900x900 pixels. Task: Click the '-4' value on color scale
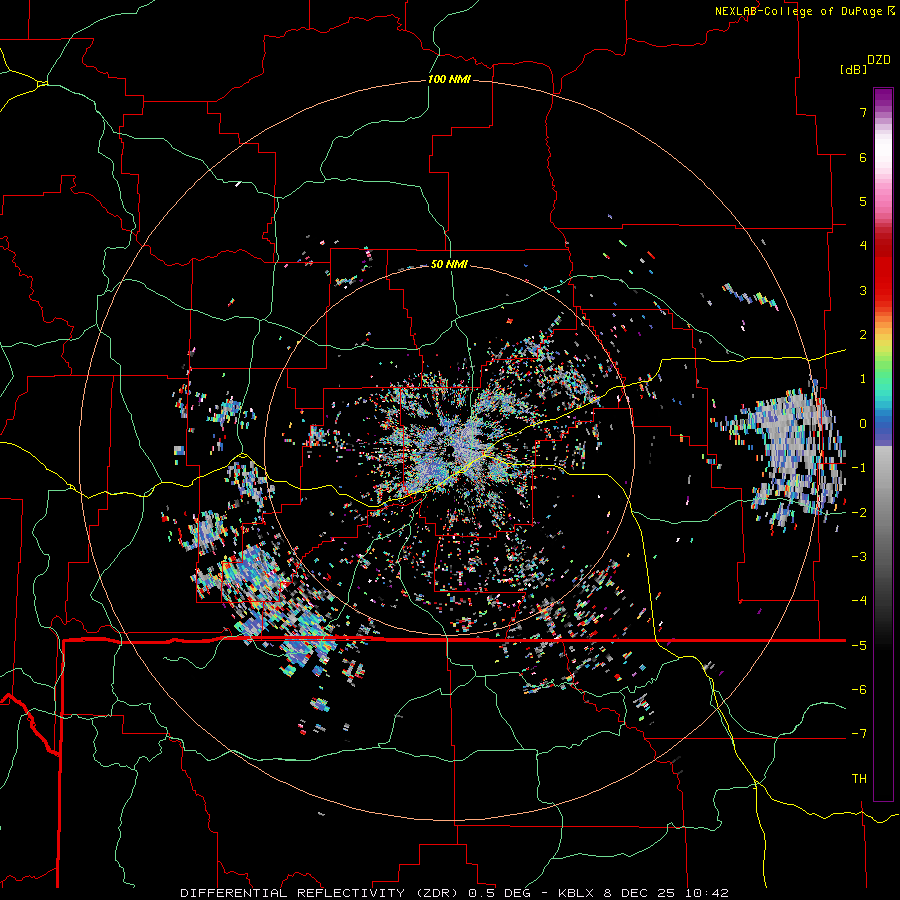click(x=859, y=601)
